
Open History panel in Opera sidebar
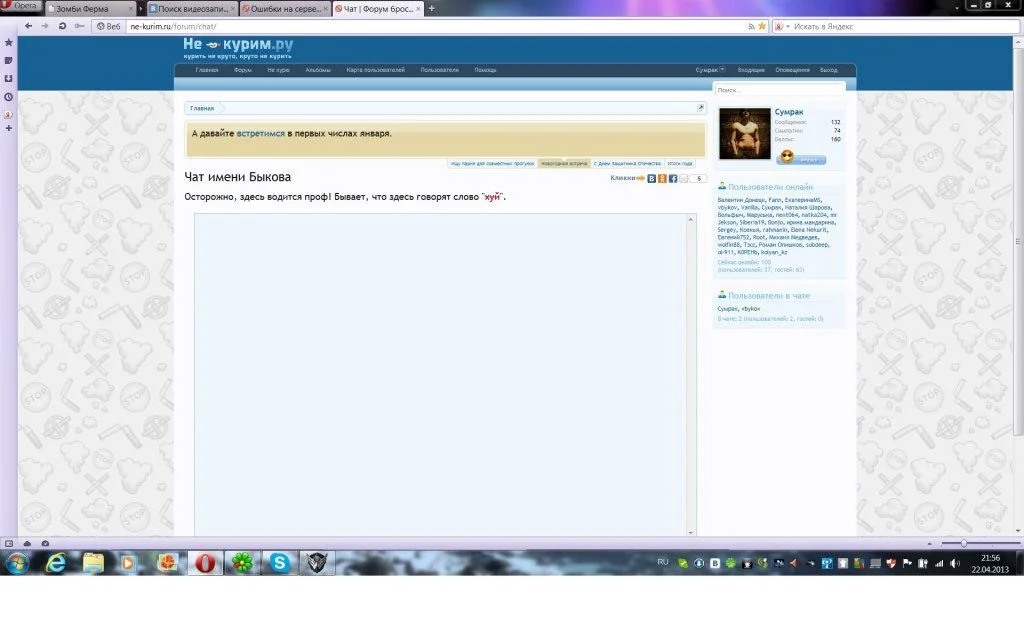tap(8, 97)
